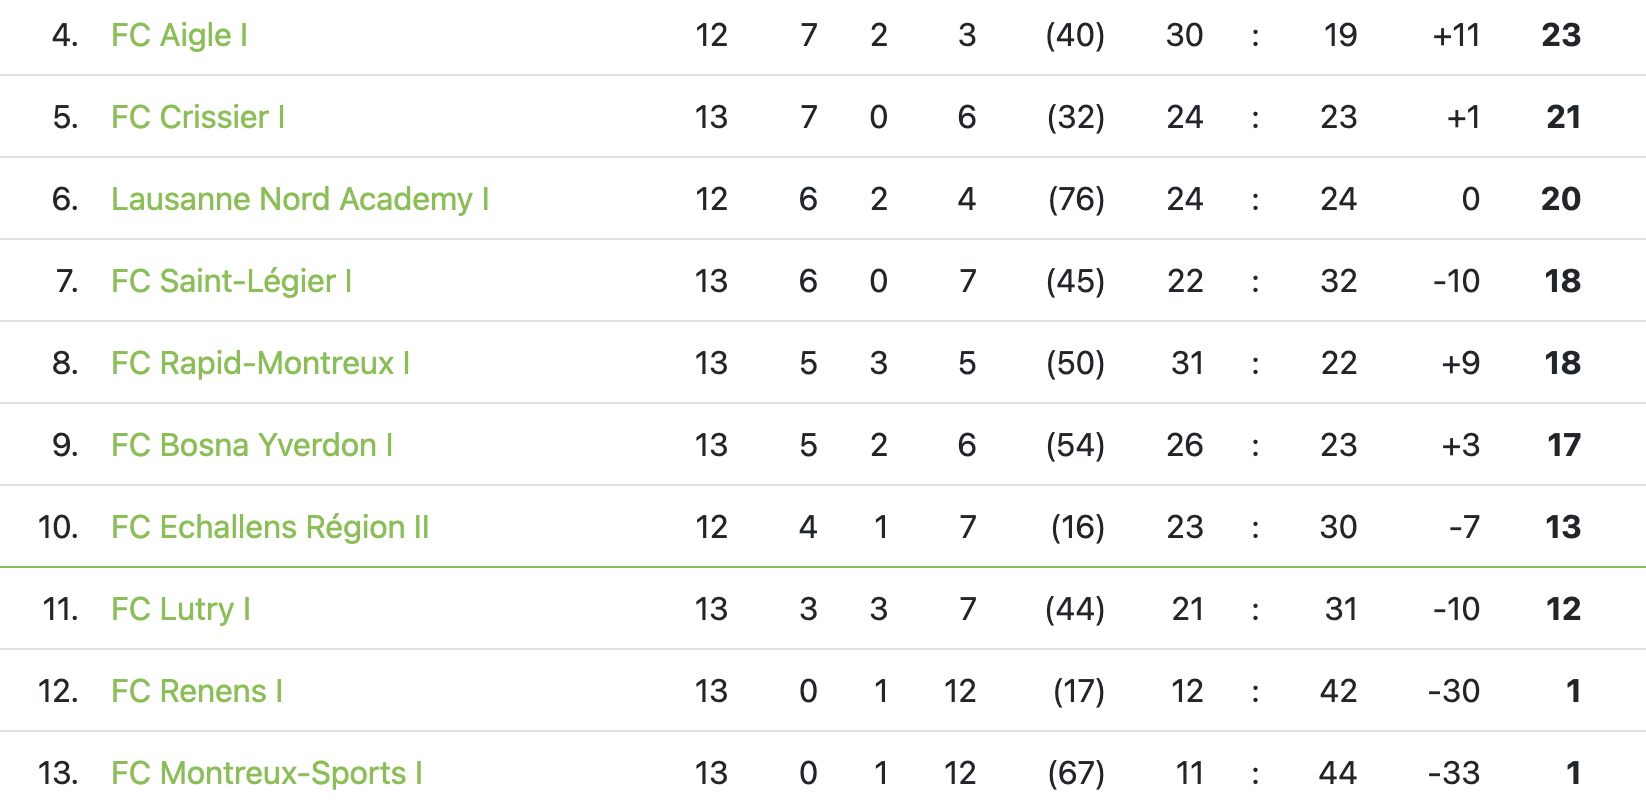Open the FC Renens I team link
Viewport: 1646px width, 808px height.
pyautogui.click(x=197, y=692)
